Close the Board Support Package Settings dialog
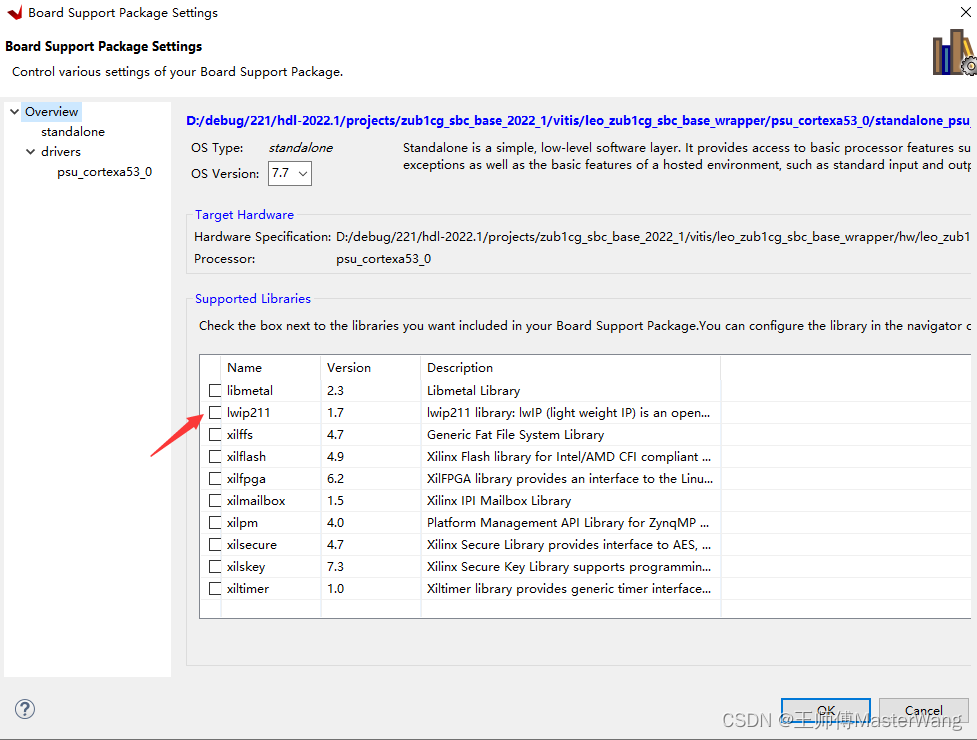The width and height of the screenshot is (977, 740). pyautogui.click(x=965, y=12)
